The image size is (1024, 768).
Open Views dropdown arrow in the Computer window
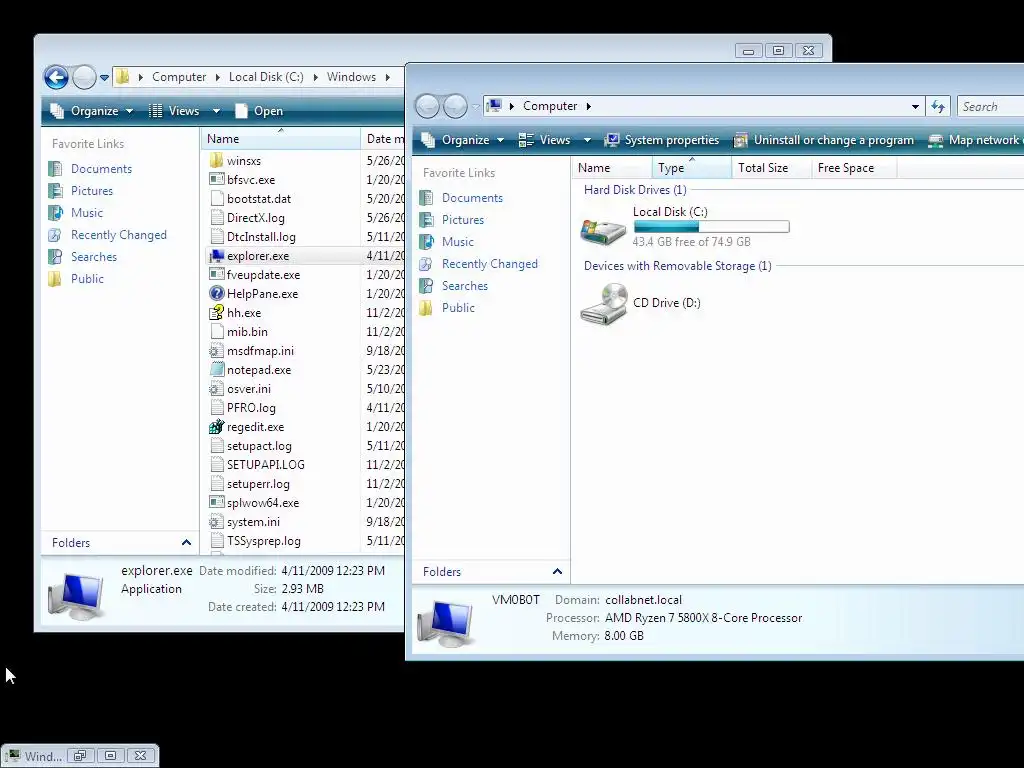(x=587, y=140)
